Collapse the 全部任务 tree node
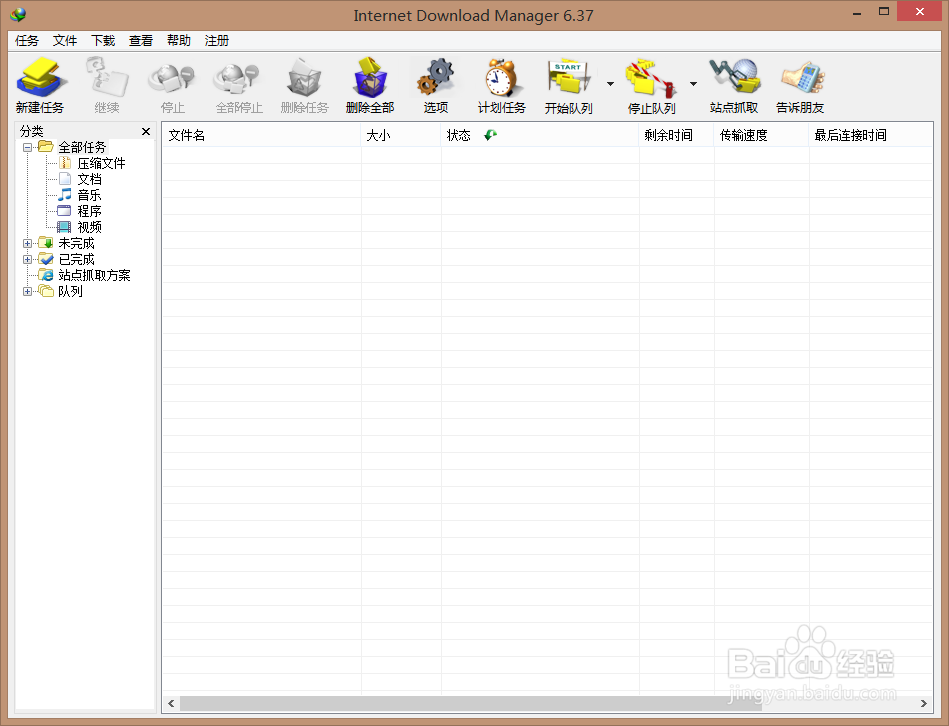 tap(27, 147)
